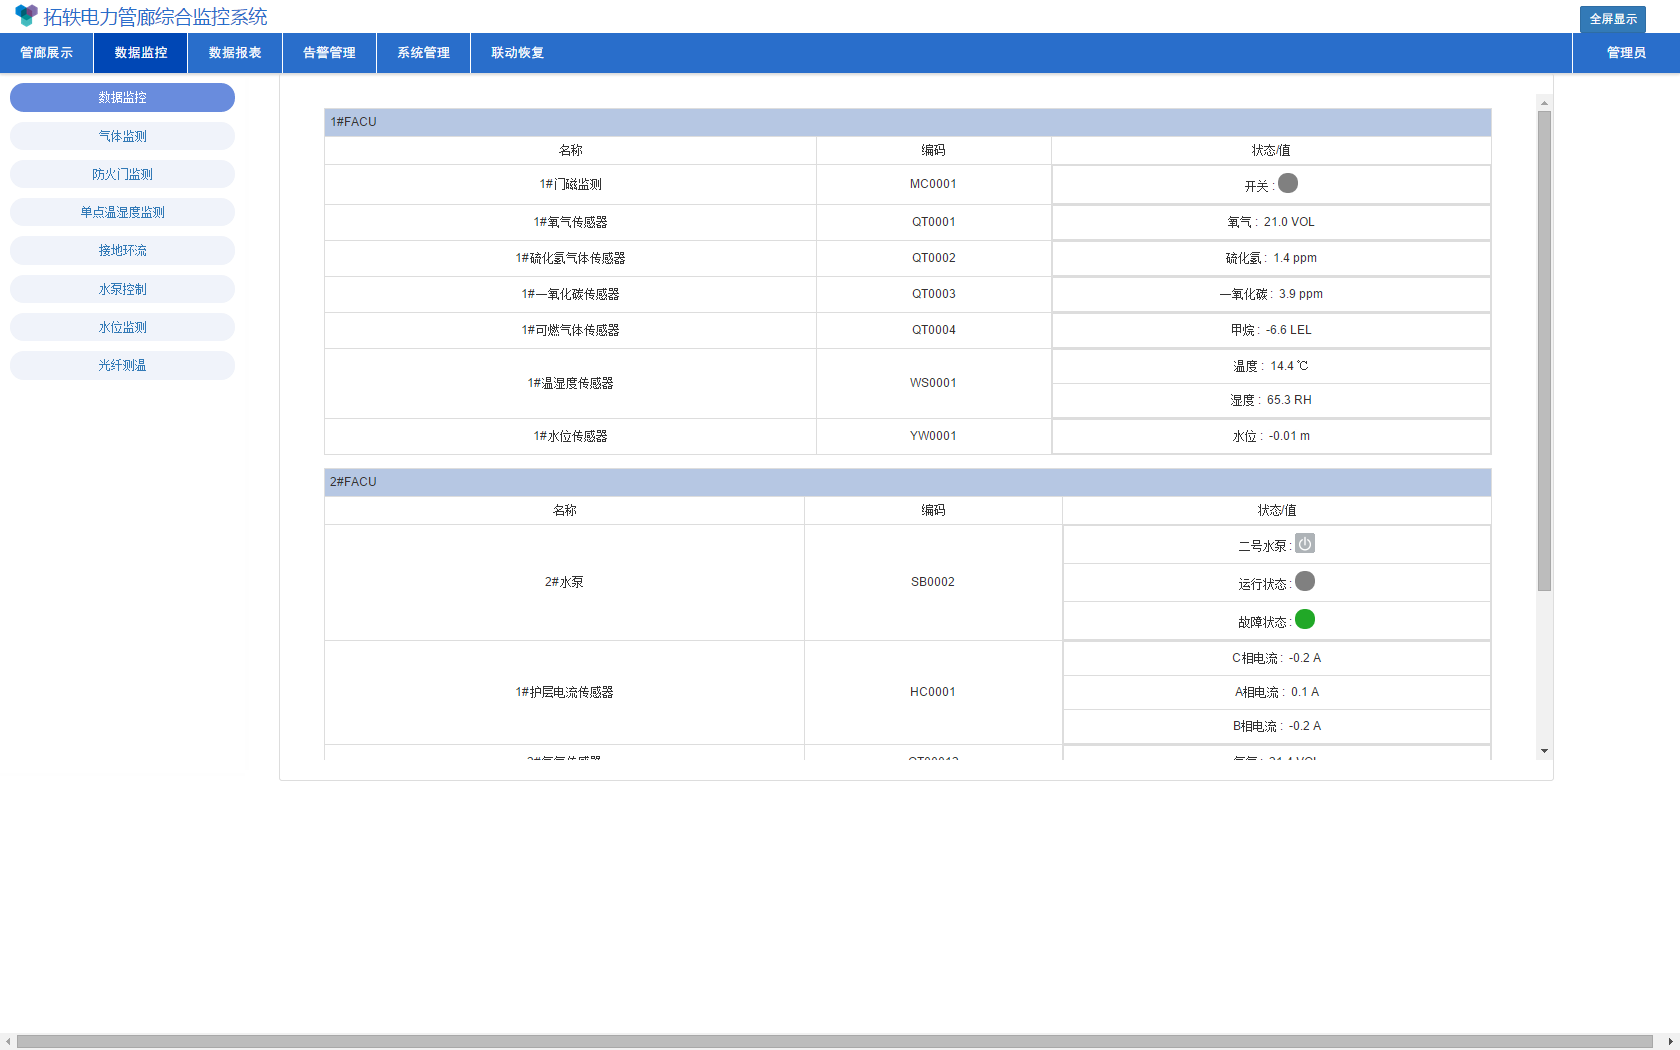Screen dimensions: 1680x1050
Task: Click the system logo in the top-left corner
Action: click(x=24, y=15)
